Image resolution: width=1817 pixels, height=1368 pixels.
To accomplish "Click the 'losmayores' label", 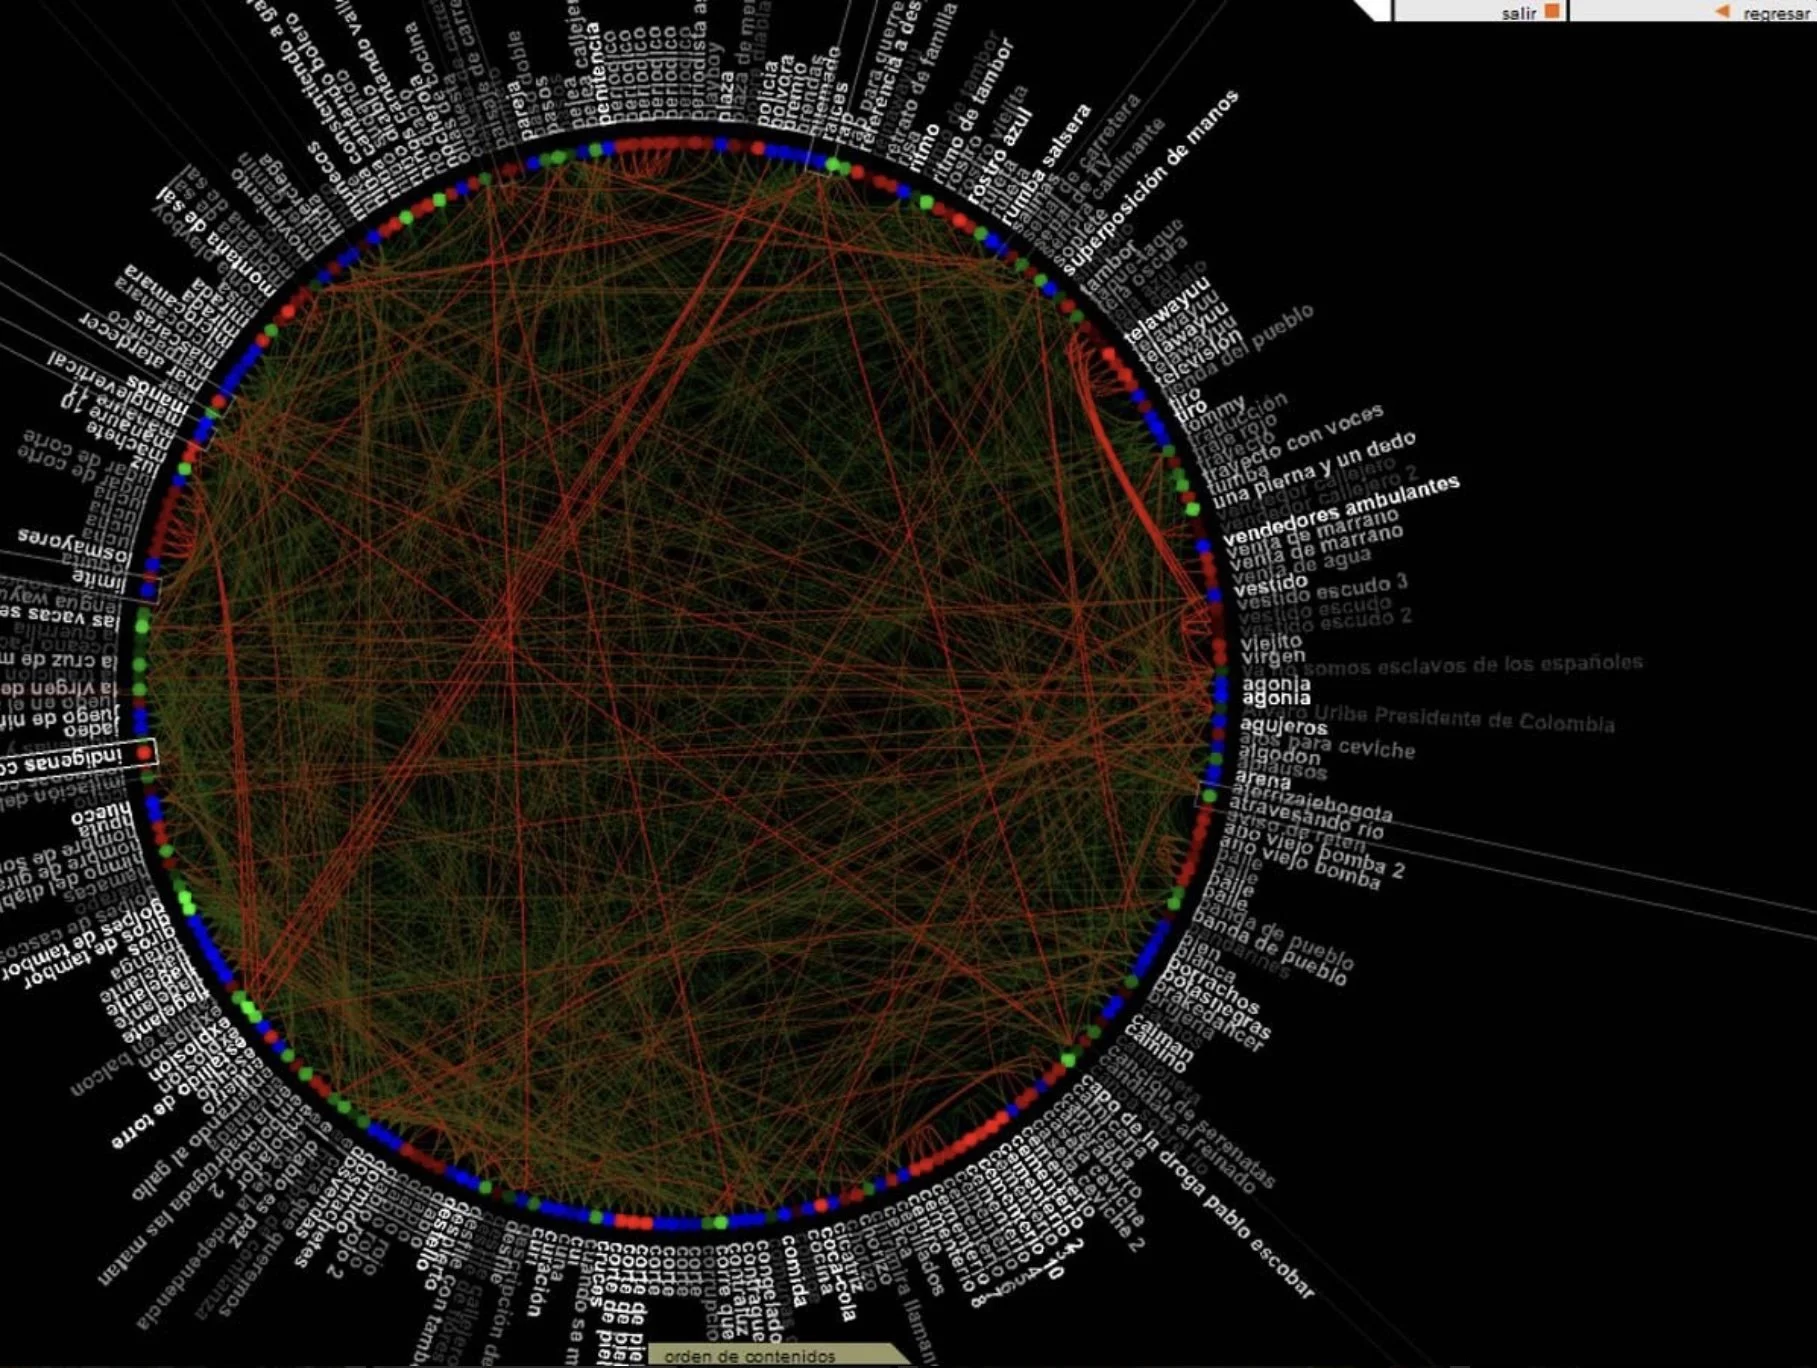I will [x=75, y=546].
